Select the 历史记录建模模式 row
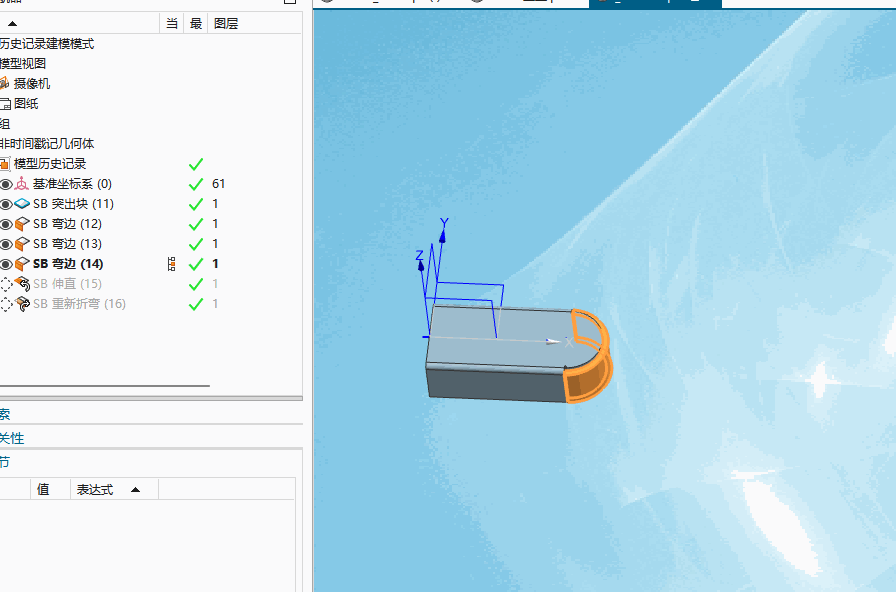896x592 pixels. (x=47, y=44)
